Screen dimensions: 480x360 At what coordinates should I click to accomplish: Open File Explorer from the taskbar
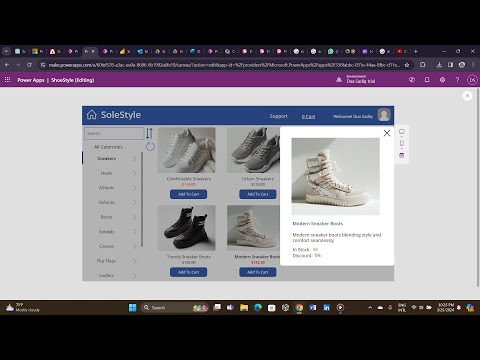point(244,307)
